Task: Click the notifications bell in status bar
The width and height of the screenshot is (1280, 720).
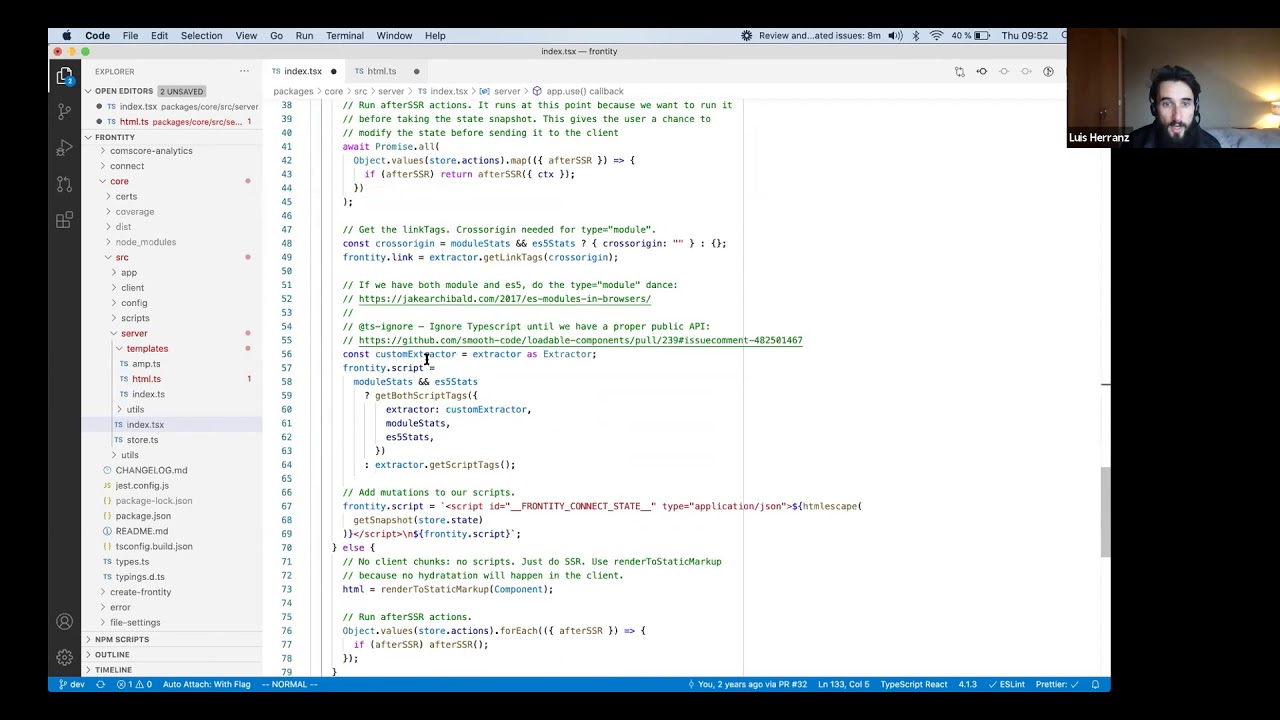Action: point(1095,684)
